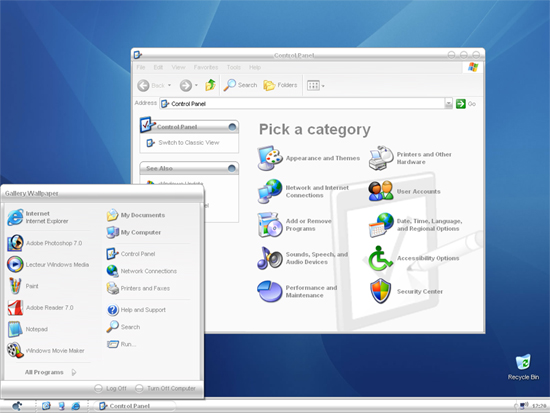This screenshot has width=550, height=413.
Task: Click Switch to Classic View link
Action: pyautogui.click(x=189, y=143)
